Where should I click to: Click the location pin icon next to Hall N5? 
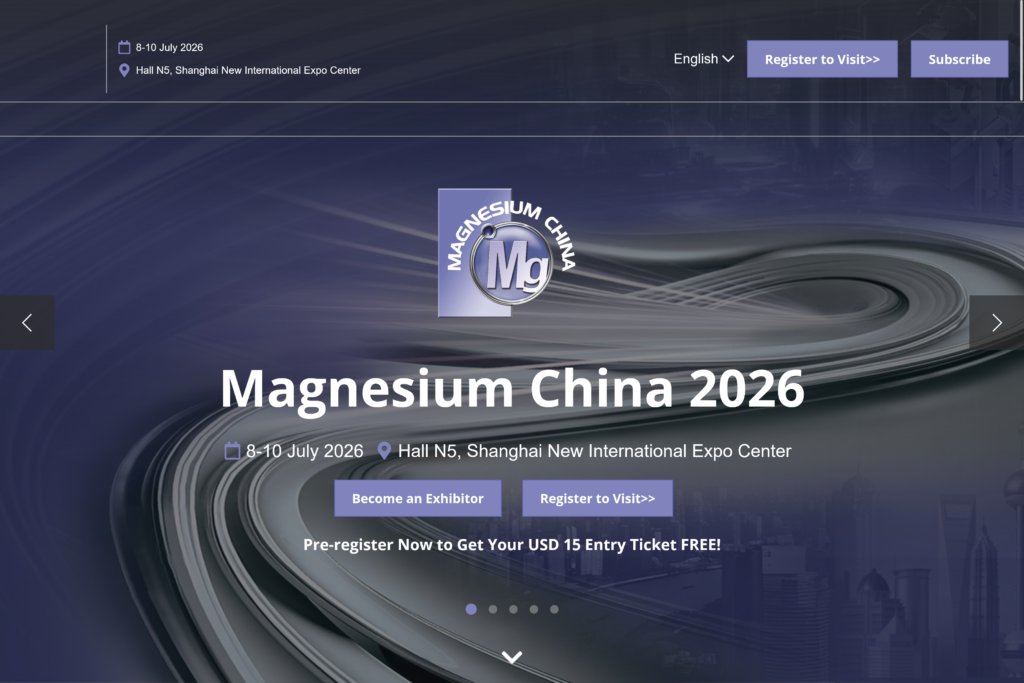[124, 70]
